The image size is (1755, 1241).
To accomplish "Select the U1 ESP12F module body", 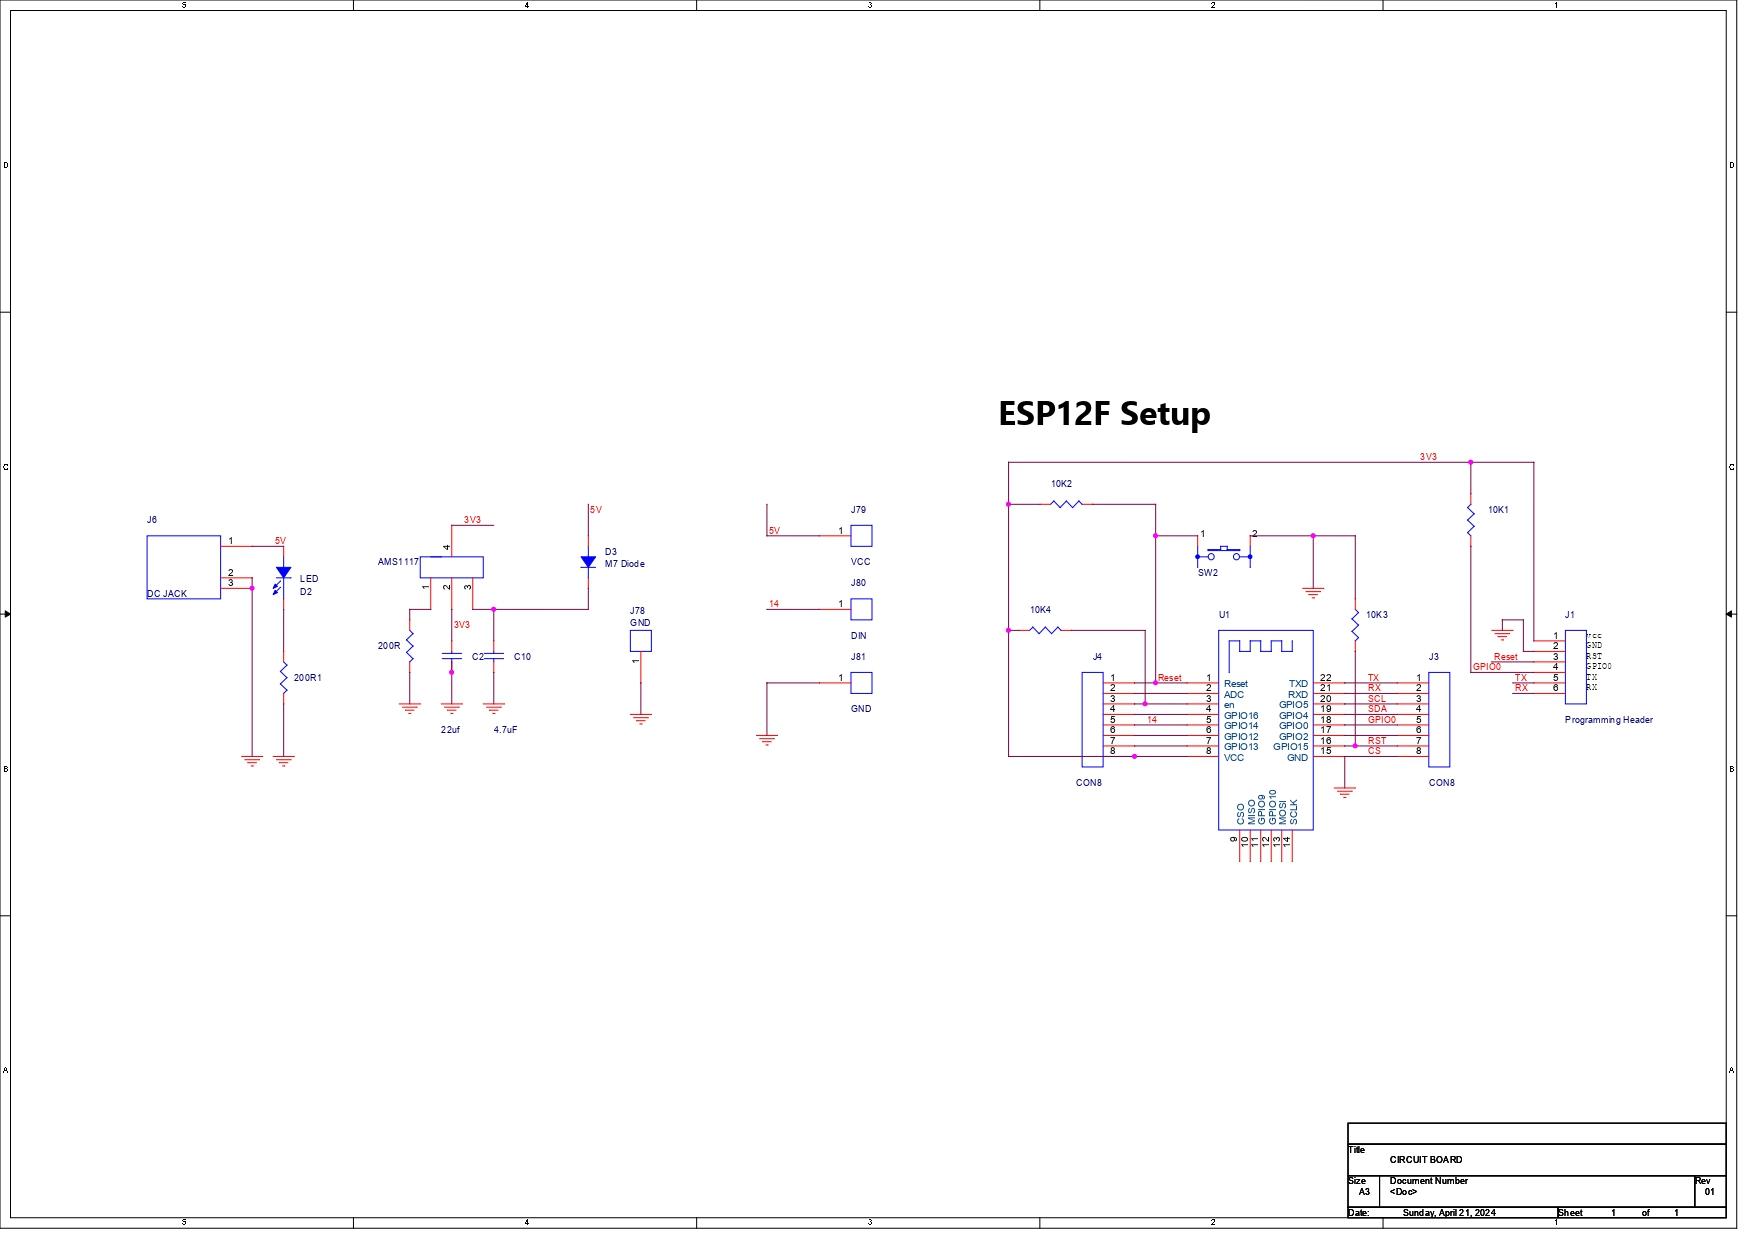I will 1265,730.
